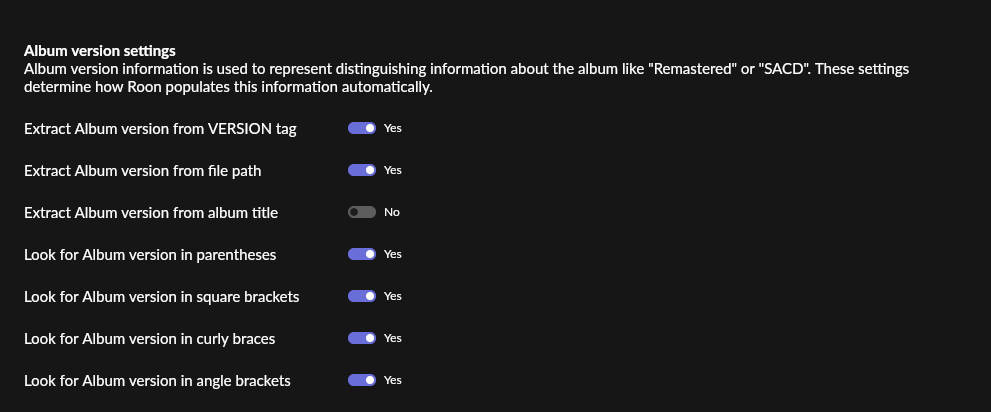Select 'Extract Album version from album title' label
991x412 pixels.
151,213
